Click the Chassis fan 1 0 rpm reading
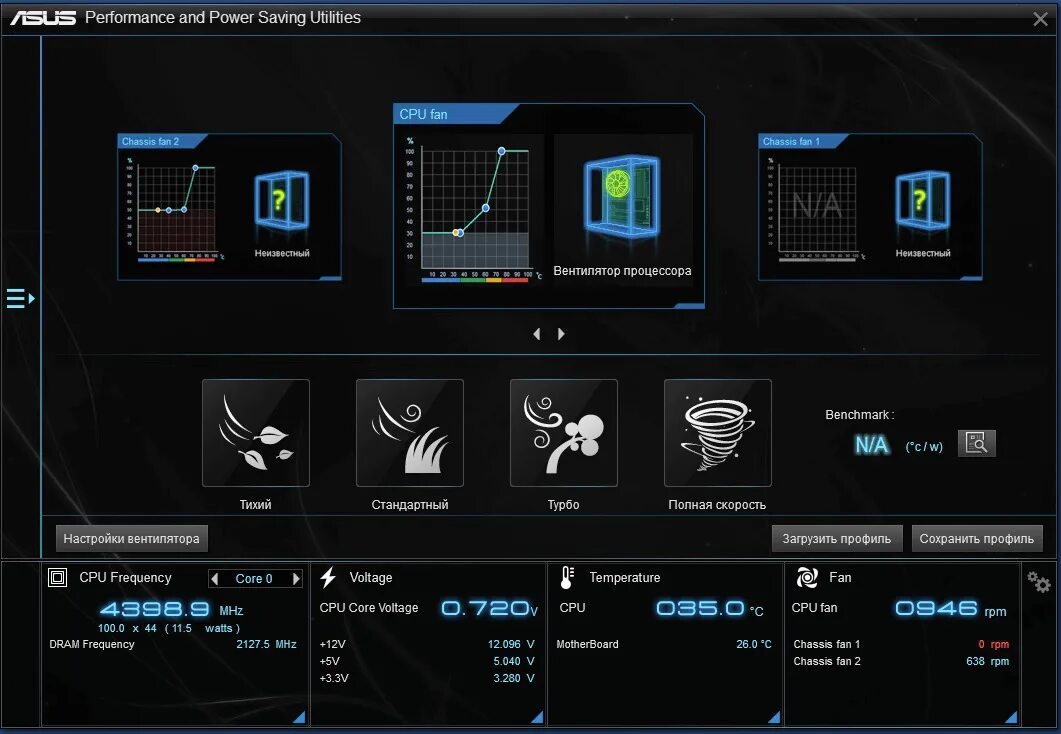 [x=993, y=644]
